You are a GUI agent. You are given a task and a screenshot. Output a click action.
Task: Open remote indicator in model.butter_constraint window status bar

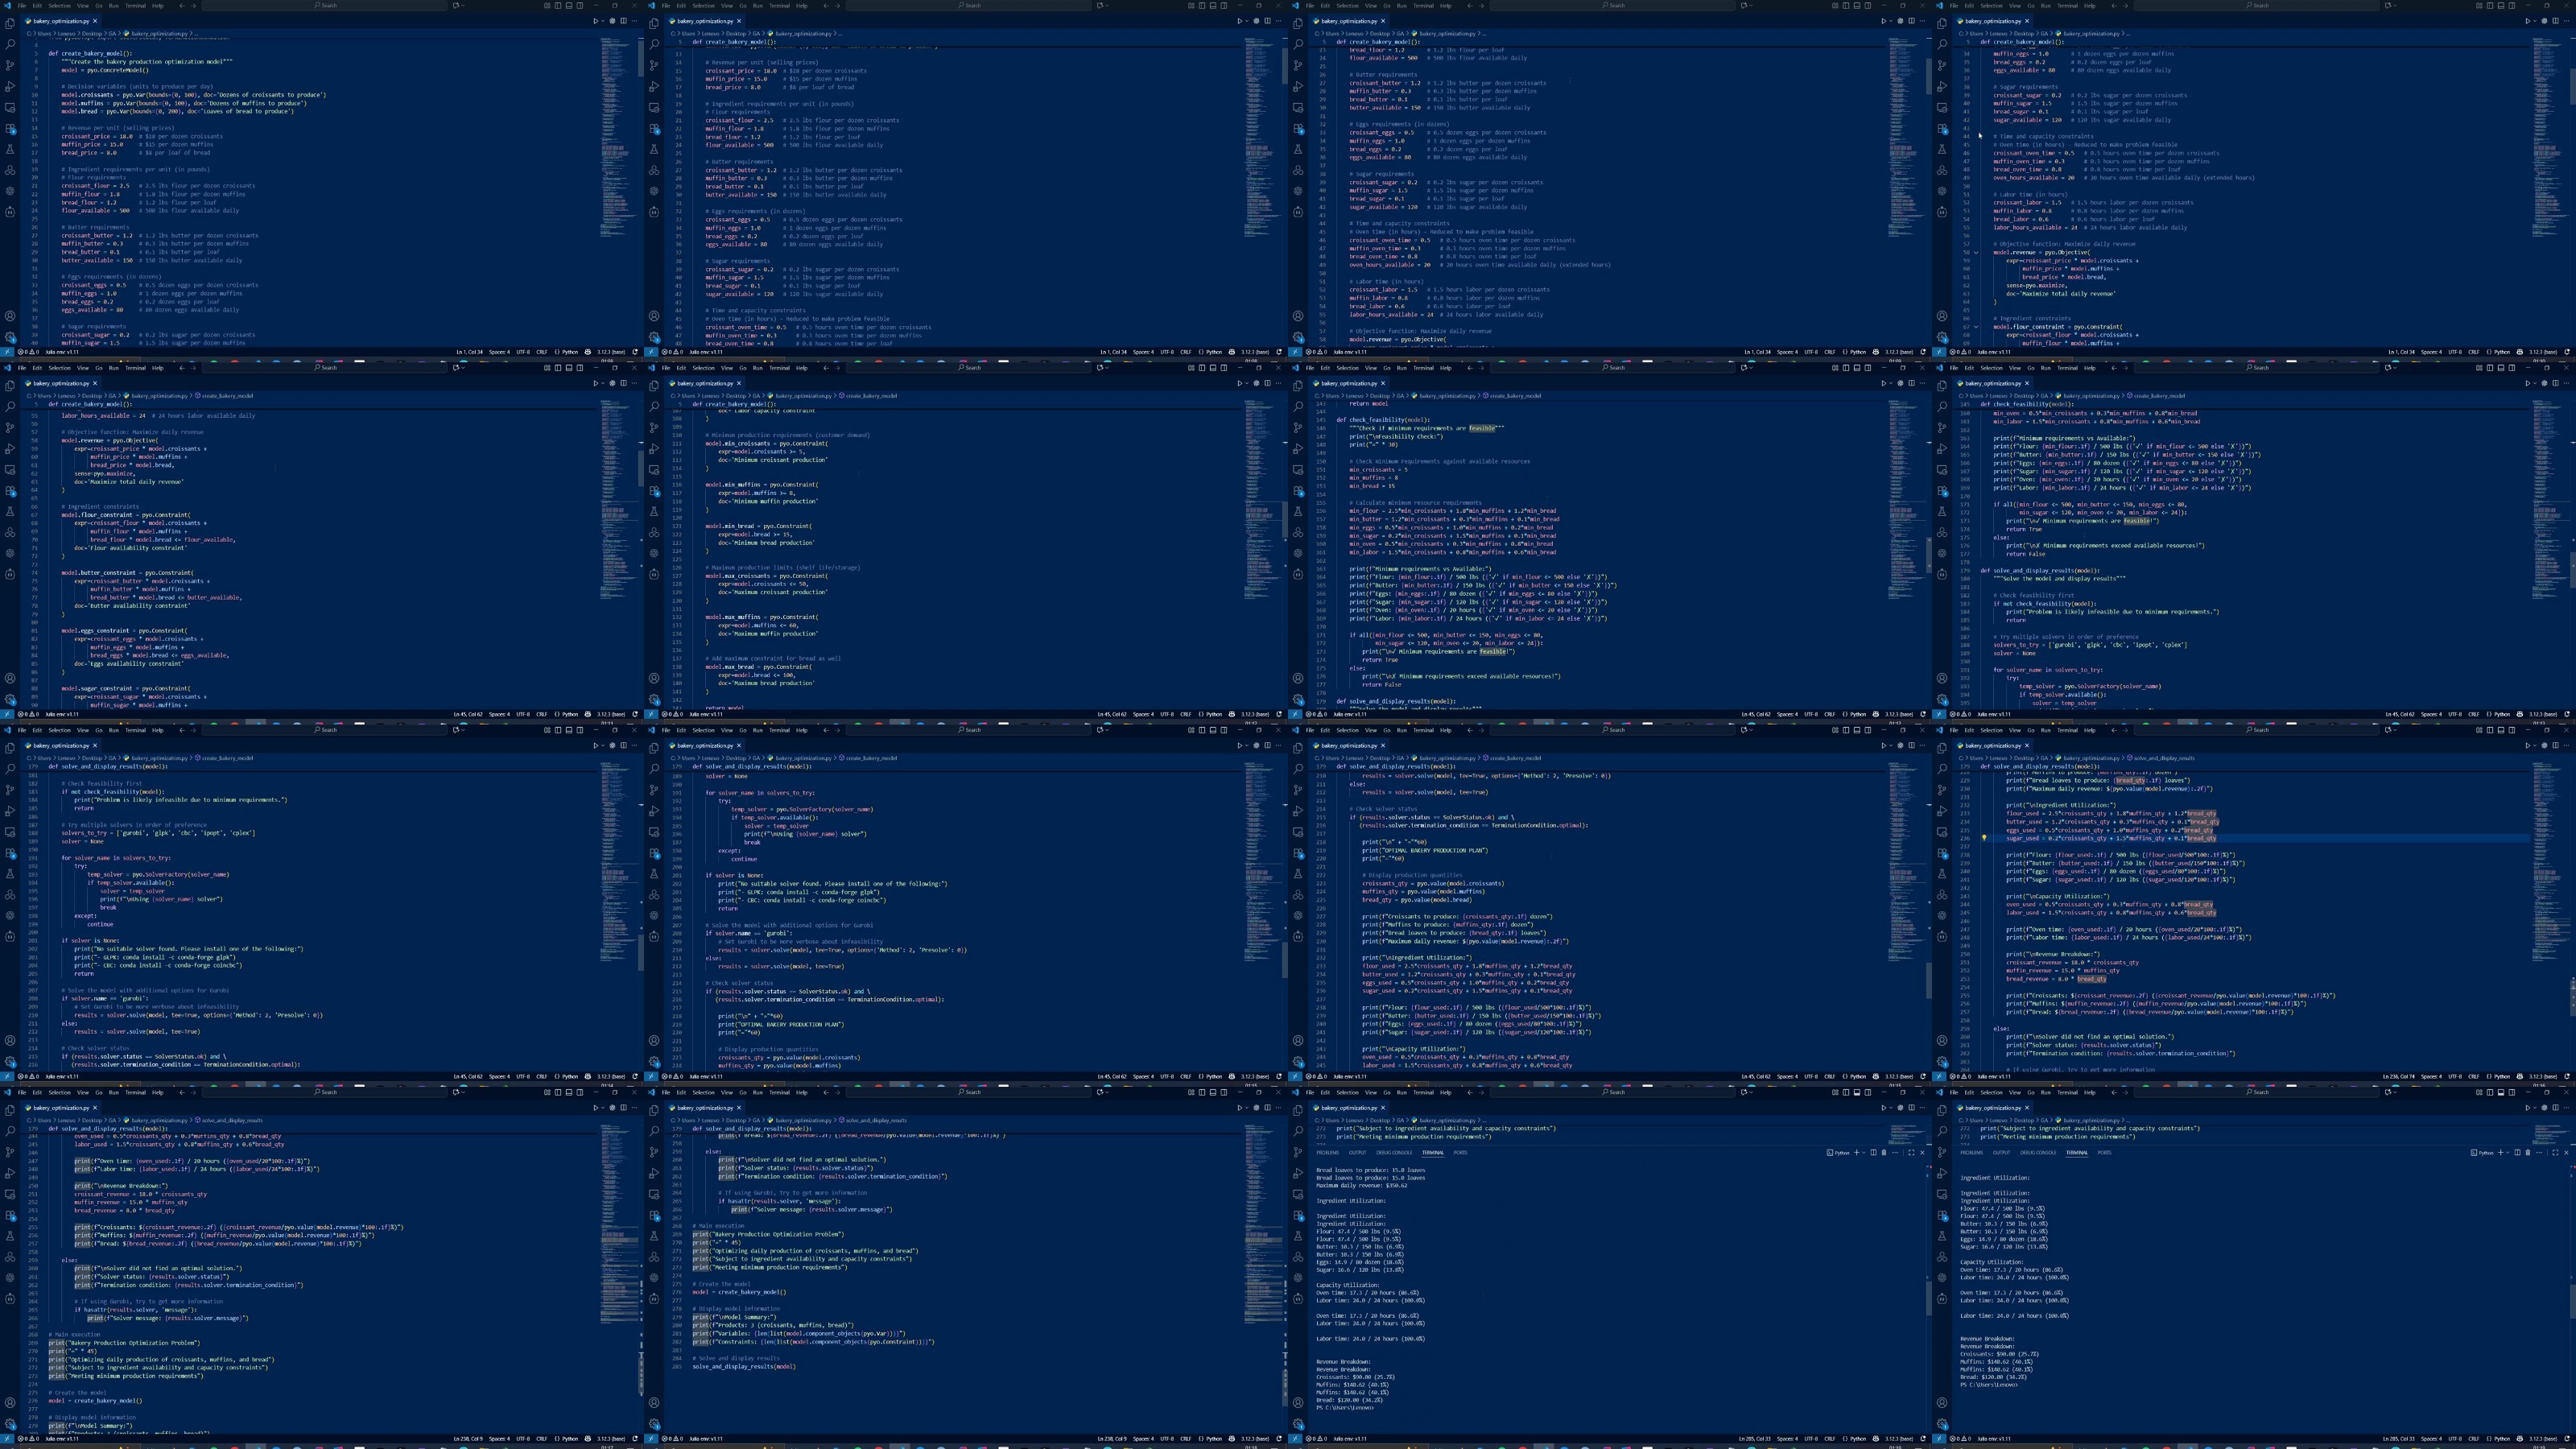(7, 714)
